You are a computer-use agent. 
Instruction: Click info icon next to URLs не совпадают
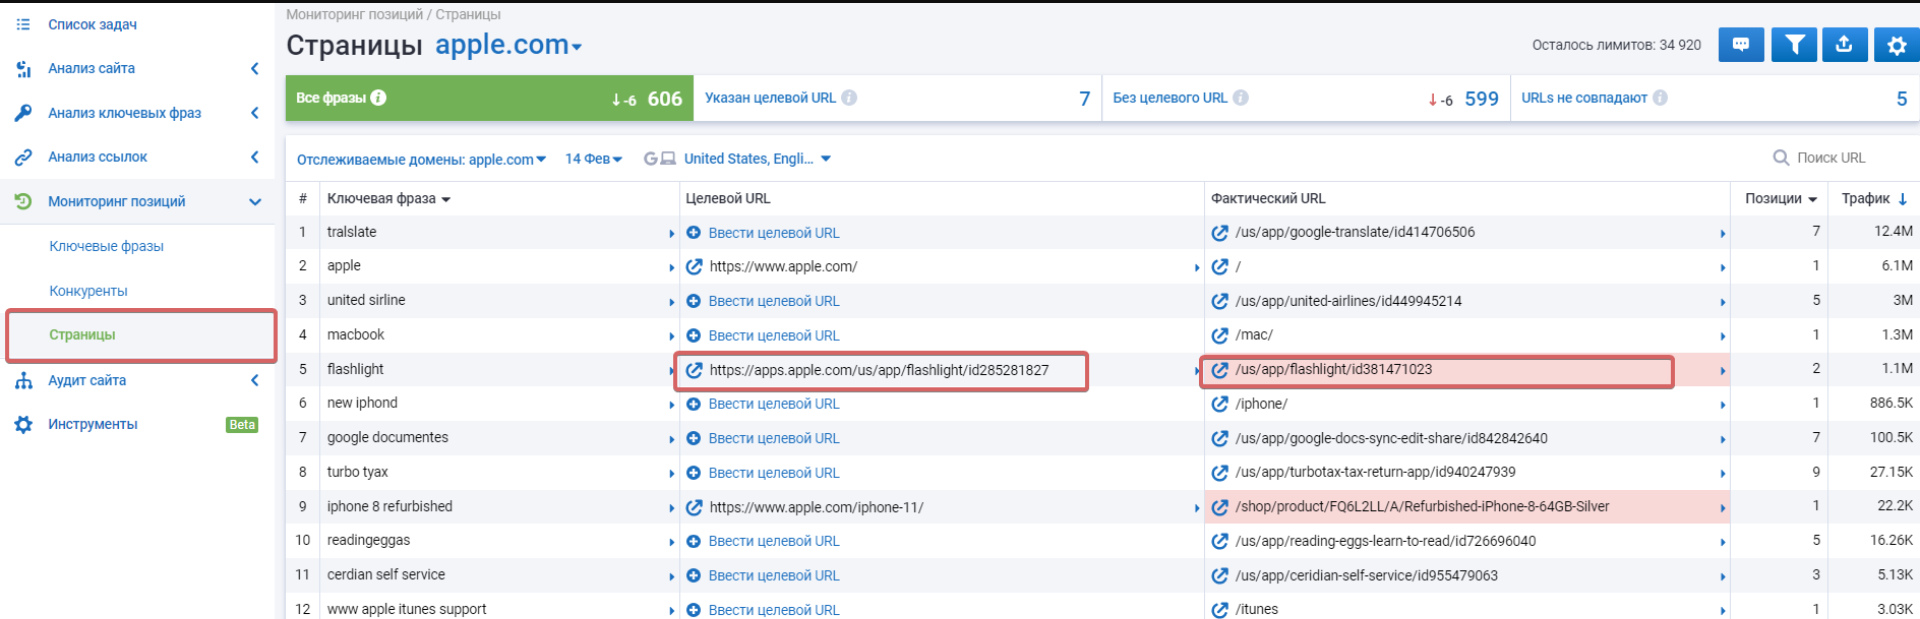coord(1660,98)
